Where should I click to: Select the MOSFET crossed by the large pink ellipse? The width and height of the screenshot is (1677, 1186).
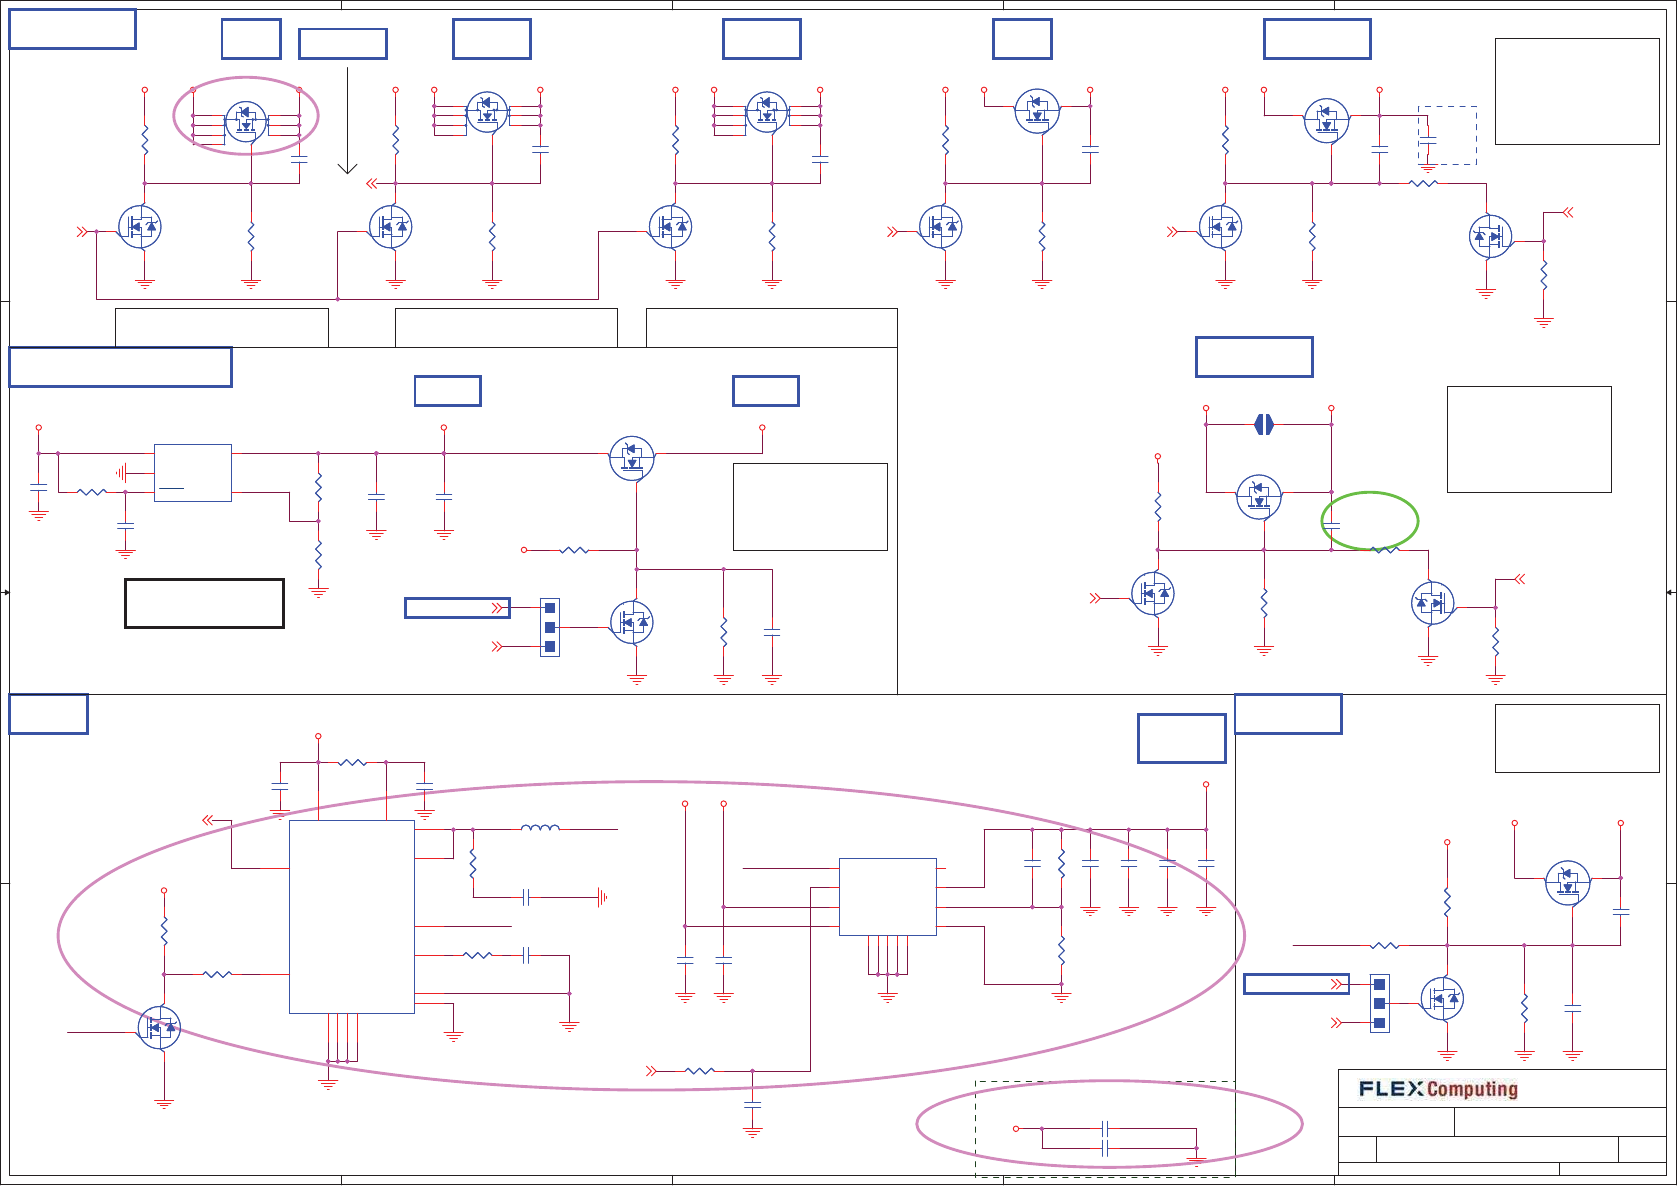pos(159,1028)
